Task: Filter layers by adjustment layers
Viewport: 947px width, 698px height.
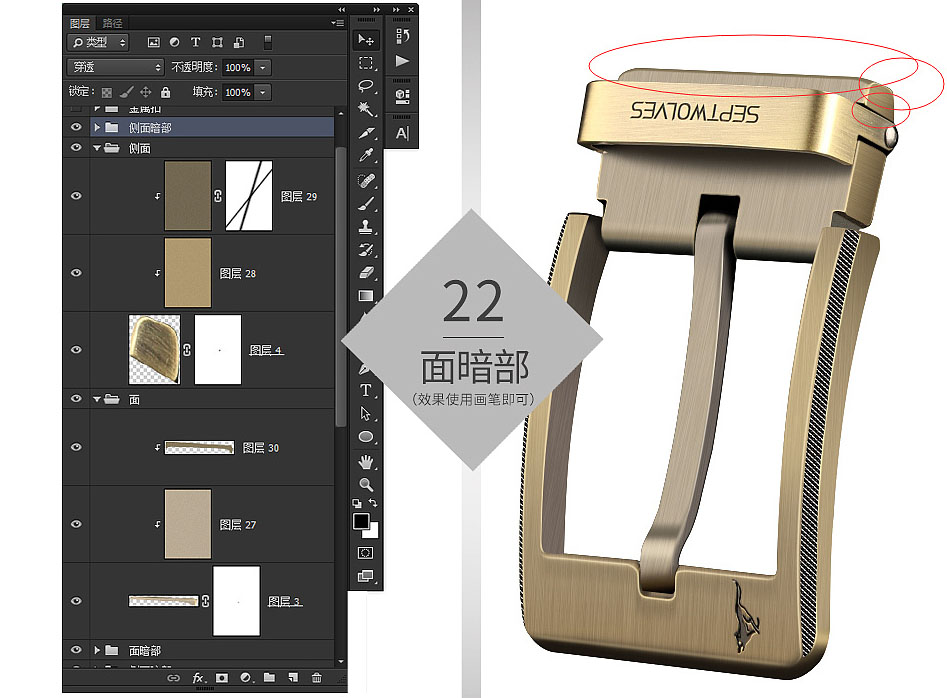Action: point(175,42)
